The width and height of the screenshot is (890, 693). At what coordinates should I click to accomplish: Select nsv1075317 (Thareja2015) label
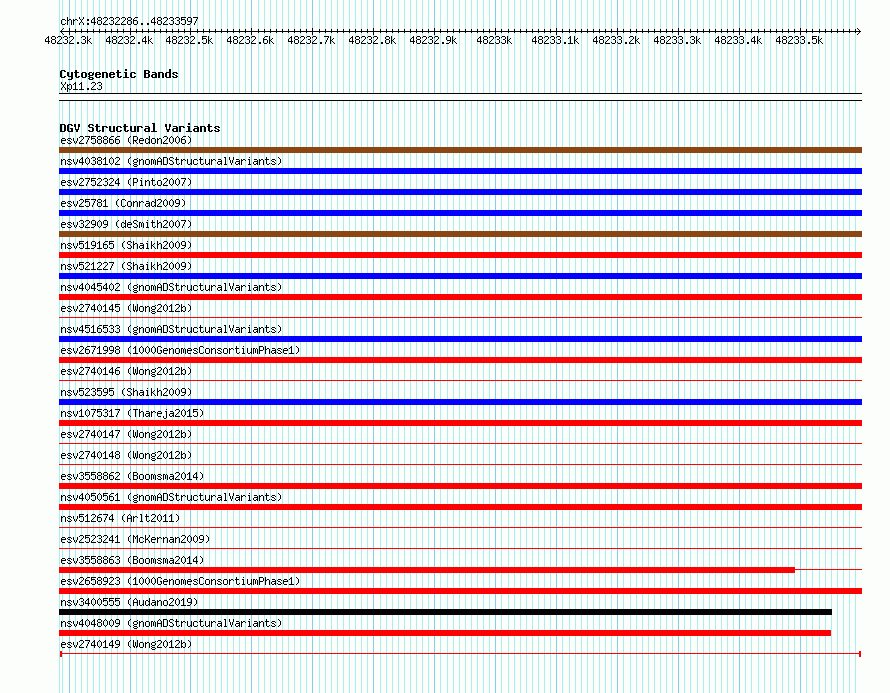(x=132, y=413)
